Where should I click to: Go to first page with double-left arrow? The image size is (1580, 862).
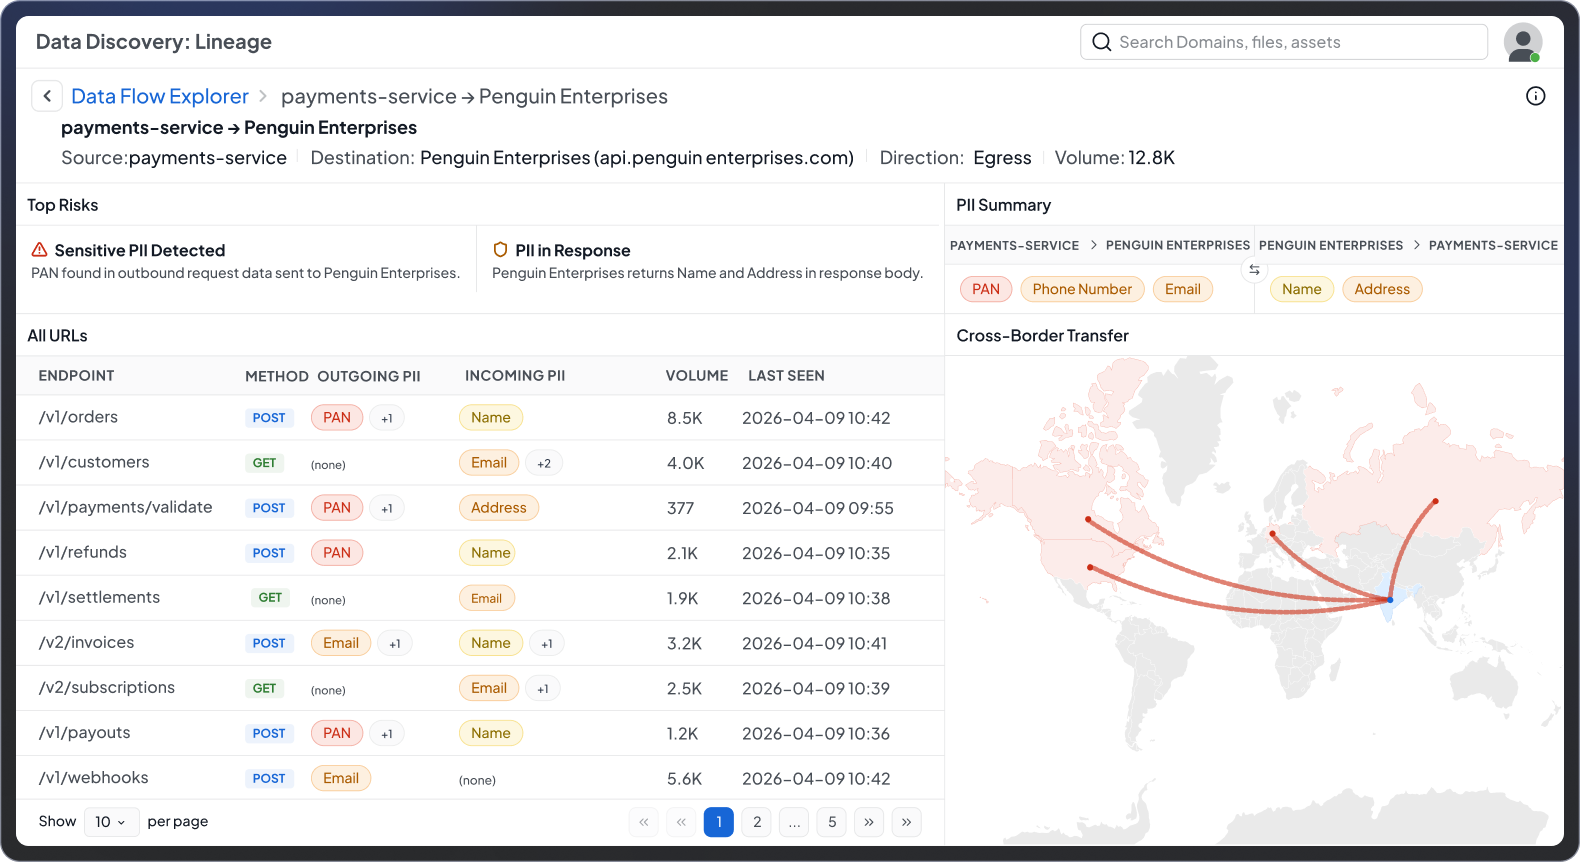click(644, 822)
